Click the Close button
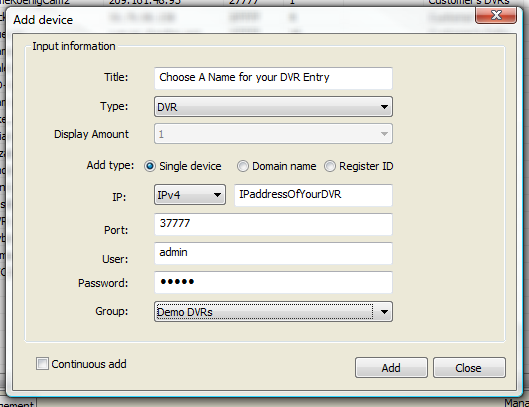 [x=469, y=368]
